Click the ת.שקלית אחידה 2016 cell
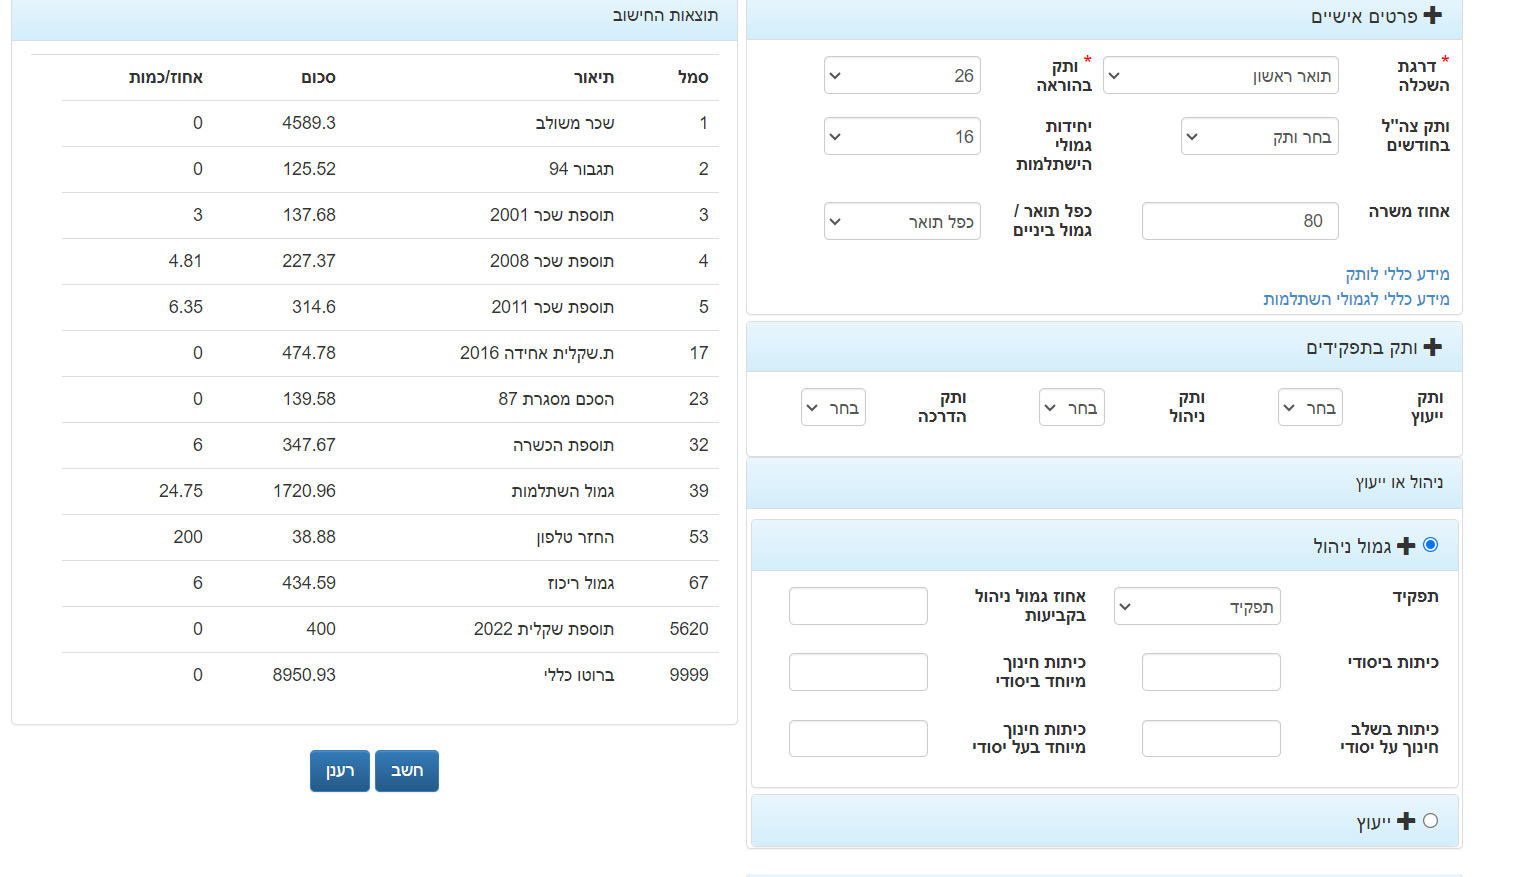Image resolution: width=1533 pixels, height=877 pixels. (x=537, y=353)
